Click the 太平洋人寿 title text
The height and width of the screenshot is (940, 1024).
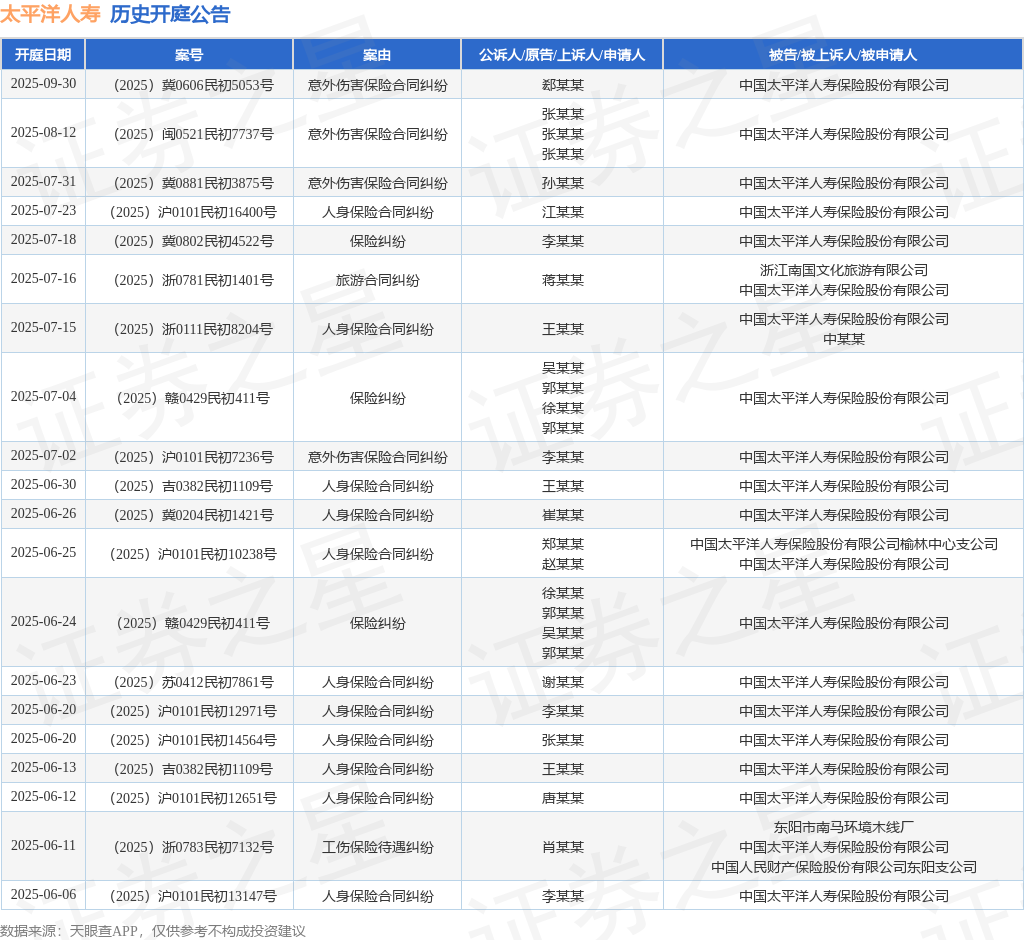(50, 14)
